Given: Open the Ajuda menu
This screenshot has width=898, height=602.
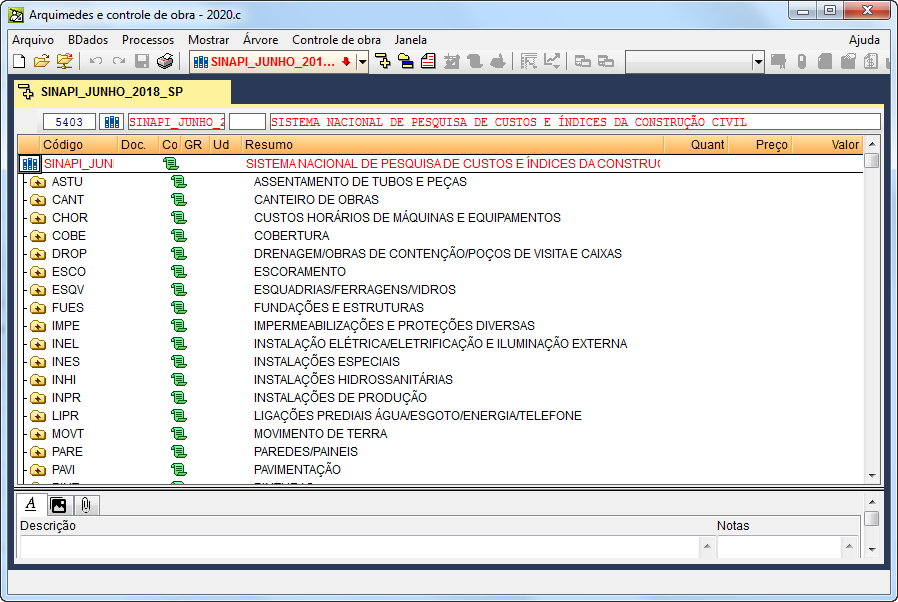Looking at the screenshot, I should pyautogui.click(x=864, y=40).
